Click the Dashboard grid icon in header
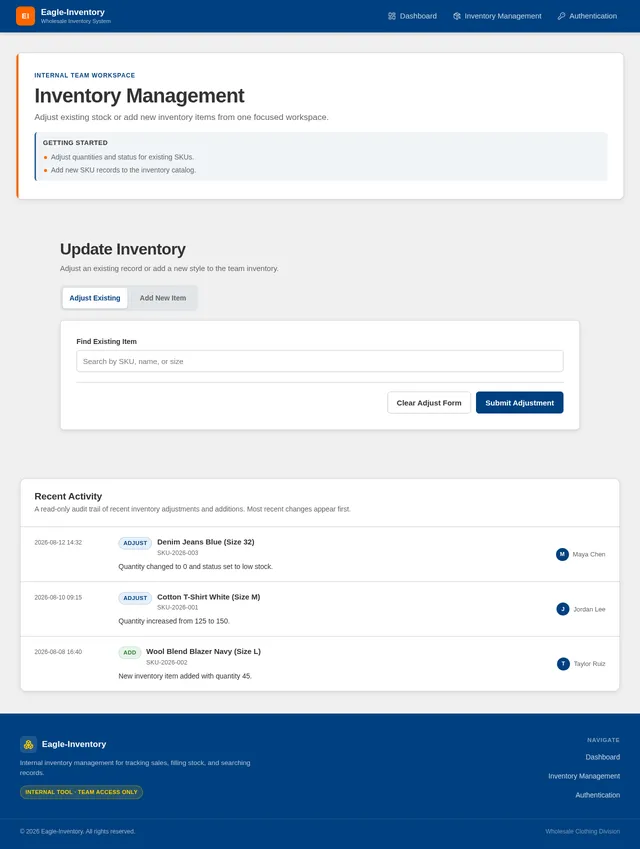This screenshot has height=849, width=640. 392,16
